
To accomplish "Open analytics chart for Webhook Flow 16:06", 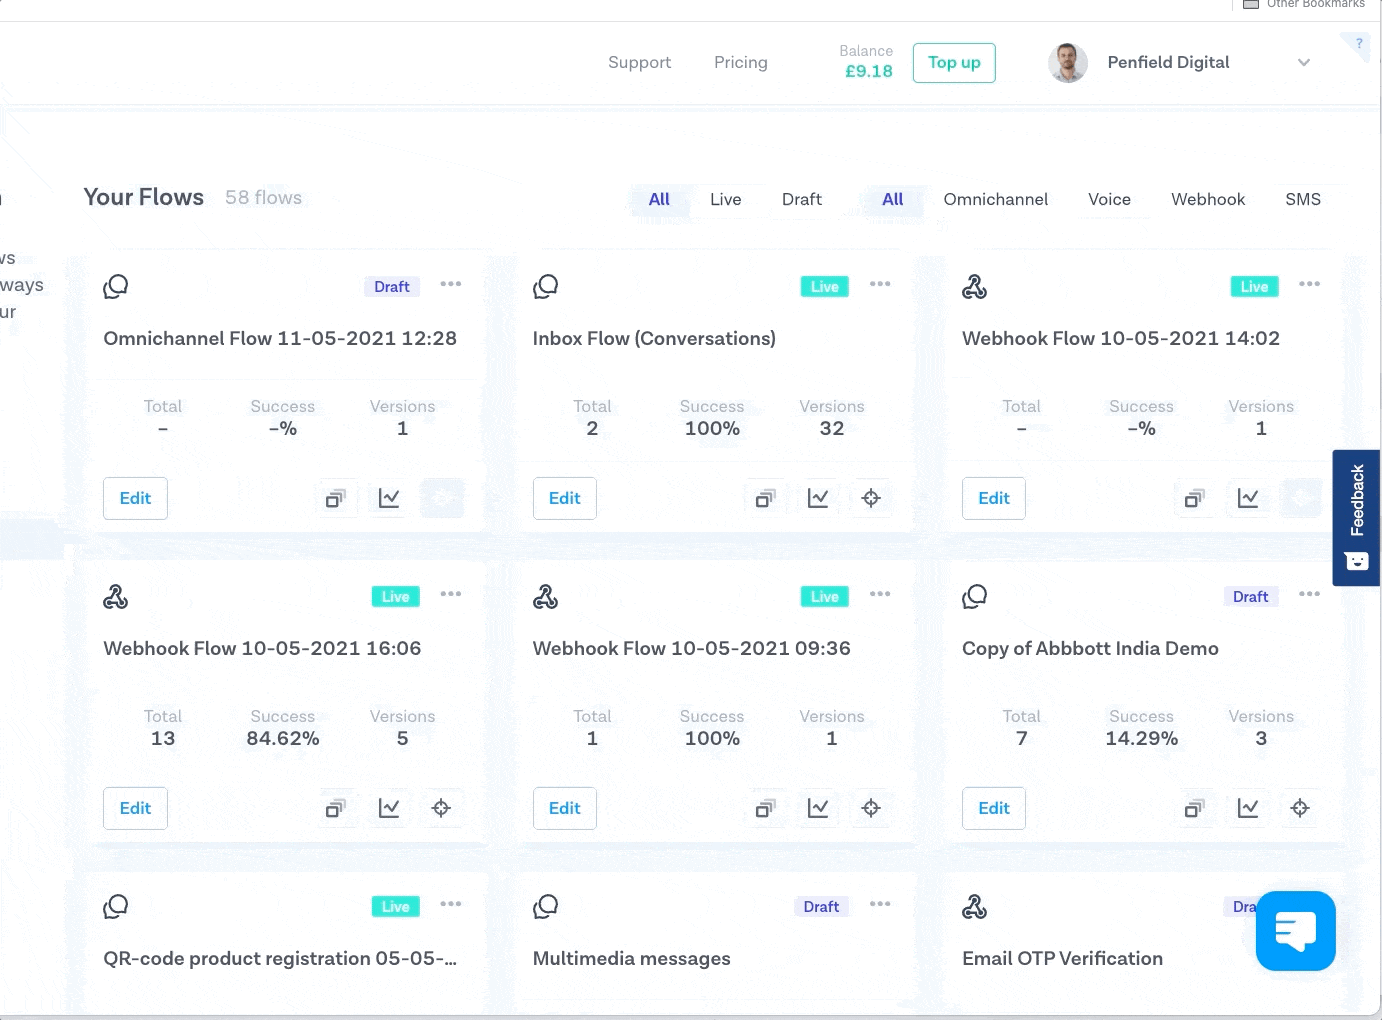I will click(389, 808).
